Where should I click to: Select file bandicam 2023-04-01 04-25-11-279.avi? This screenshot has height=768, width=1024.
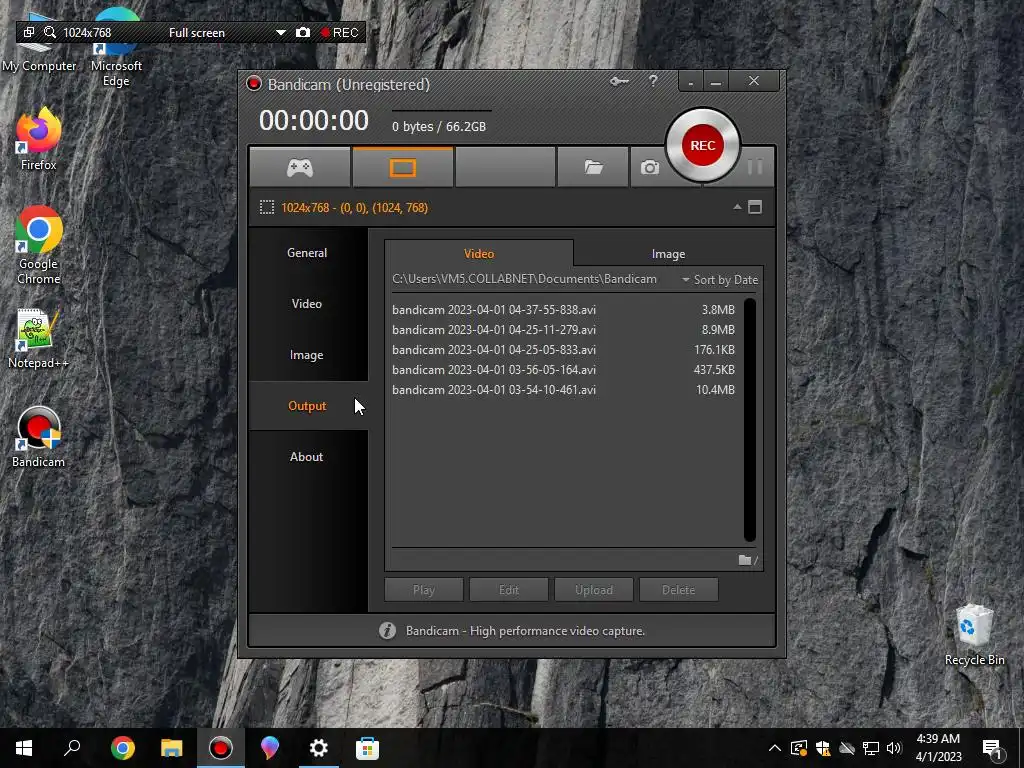[x=564, y=330]
